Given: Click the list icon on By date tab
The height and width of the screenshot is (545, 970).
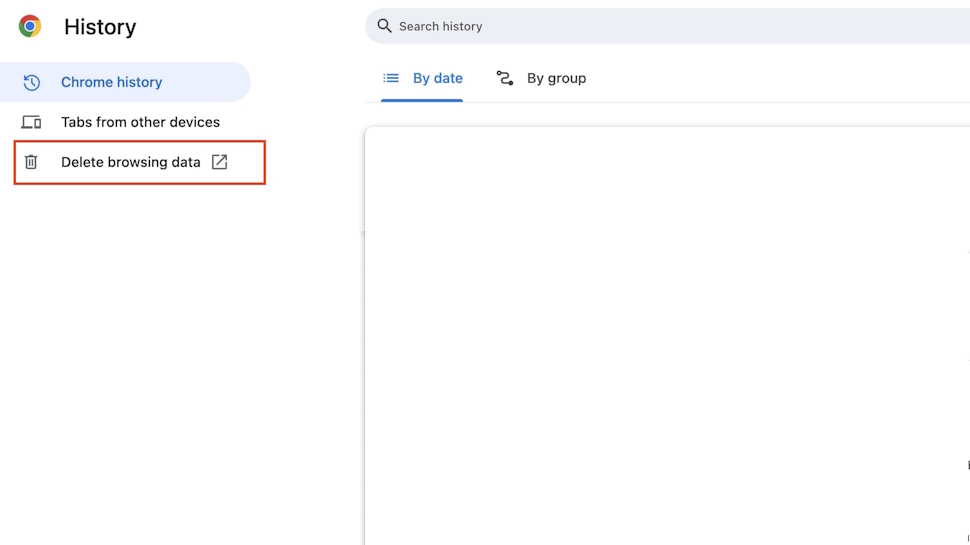Looking at the screenshot, I should click(x=391, y=78).
